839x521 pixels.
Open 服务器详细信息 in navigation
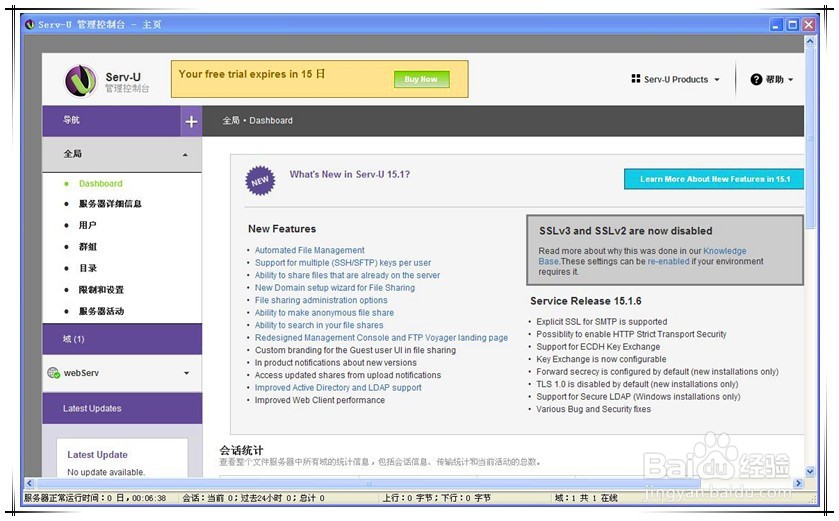tap(110, 204)
